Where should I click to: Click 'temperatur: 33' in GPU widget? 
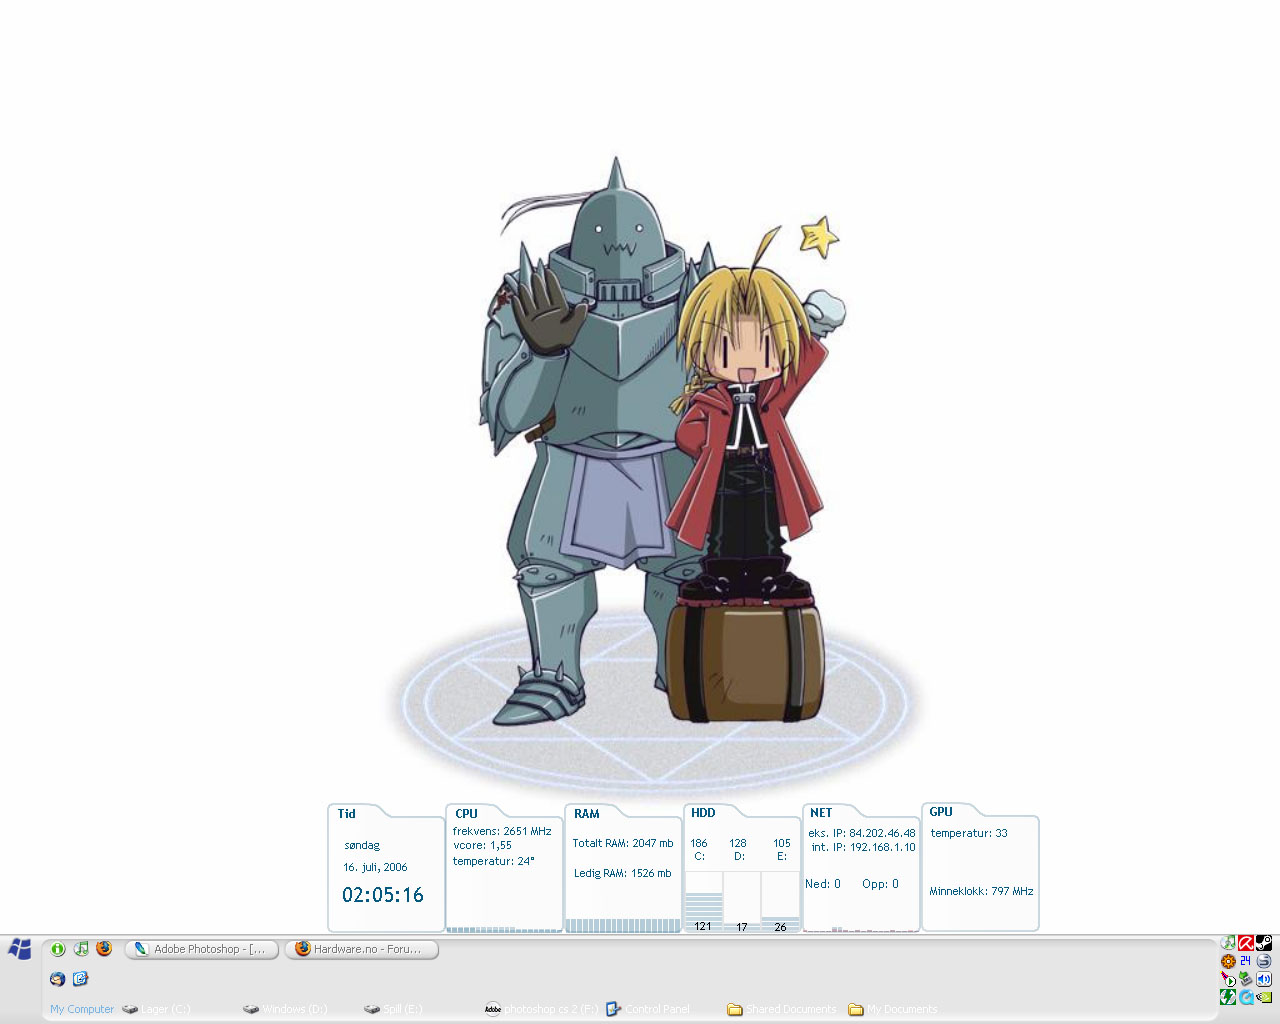[x=969, y=833]
